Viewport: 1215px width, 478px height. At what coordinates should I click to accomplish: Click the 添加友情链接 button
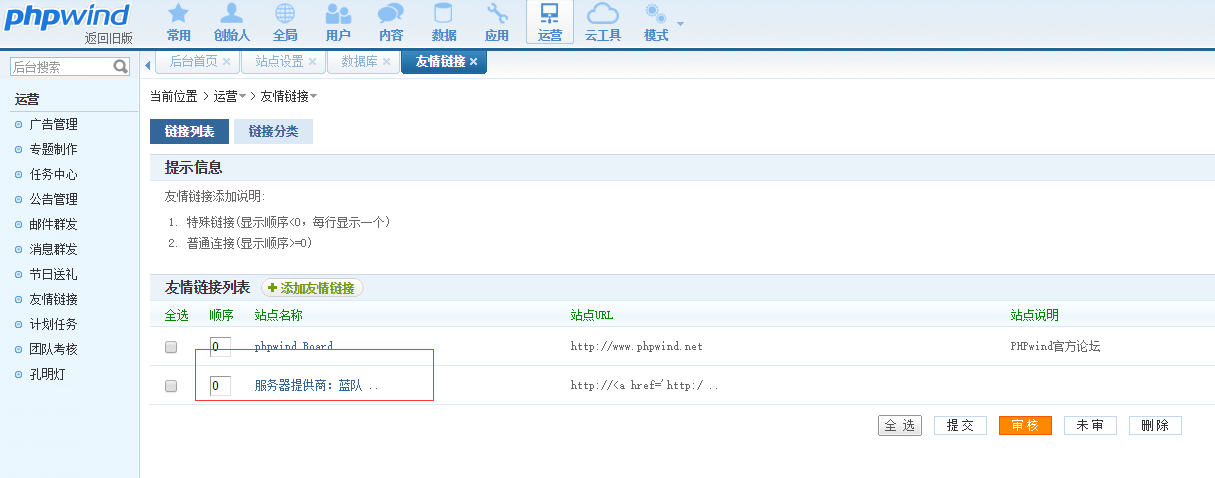pos(312,288)
